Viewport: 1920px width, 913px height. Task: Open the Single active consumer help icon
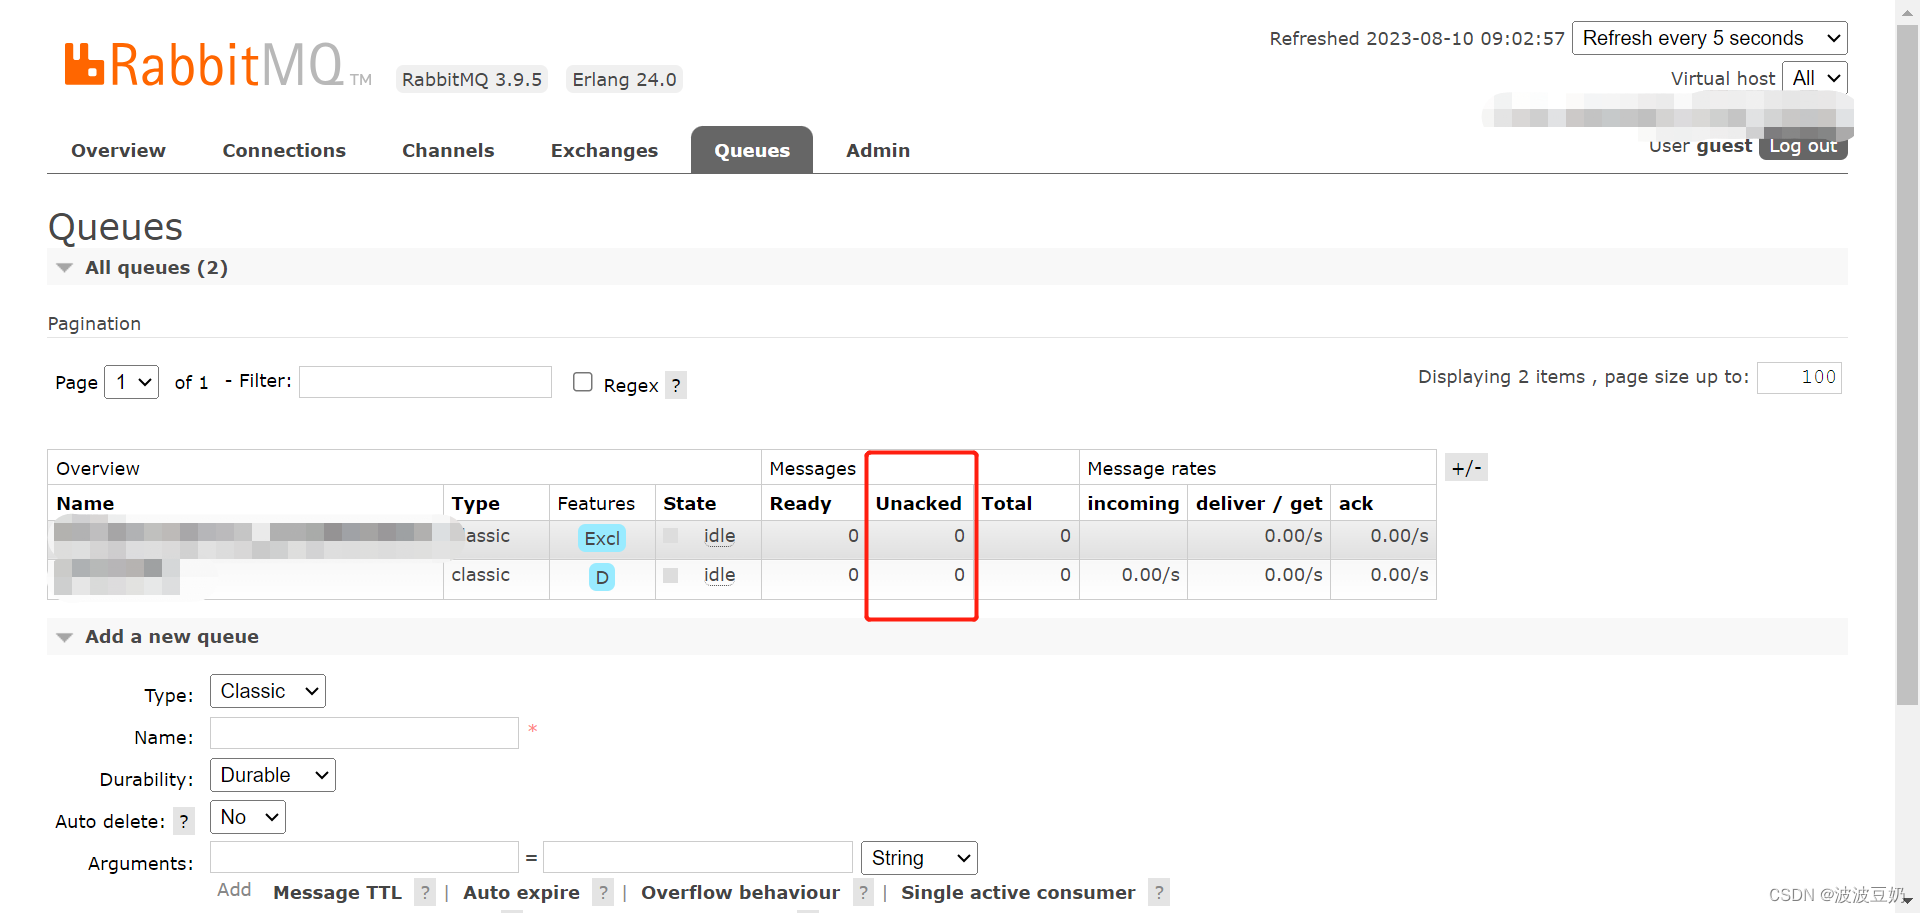click(1159, 892)
